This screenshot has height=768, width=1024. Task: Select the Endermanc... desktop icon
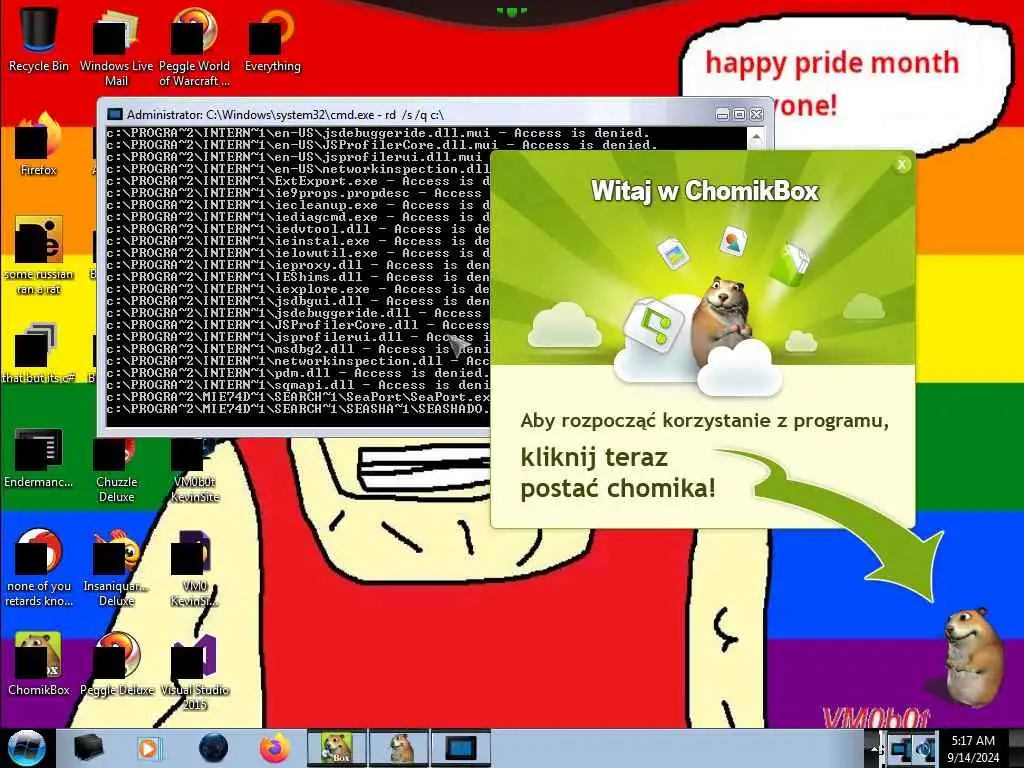point(39,457)
